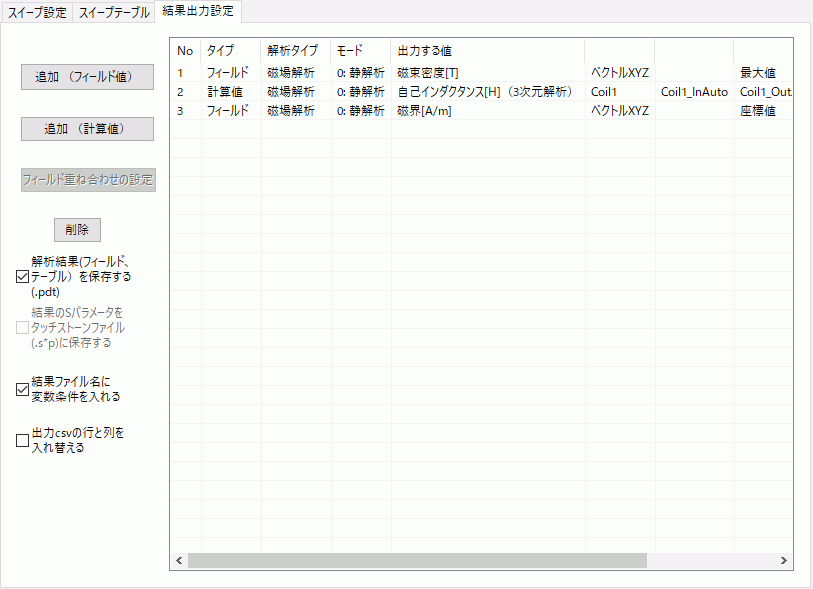Select row 1 磁束密度[T] entry
This screenshot has height=589, width=813.
[x=427, y=73]
